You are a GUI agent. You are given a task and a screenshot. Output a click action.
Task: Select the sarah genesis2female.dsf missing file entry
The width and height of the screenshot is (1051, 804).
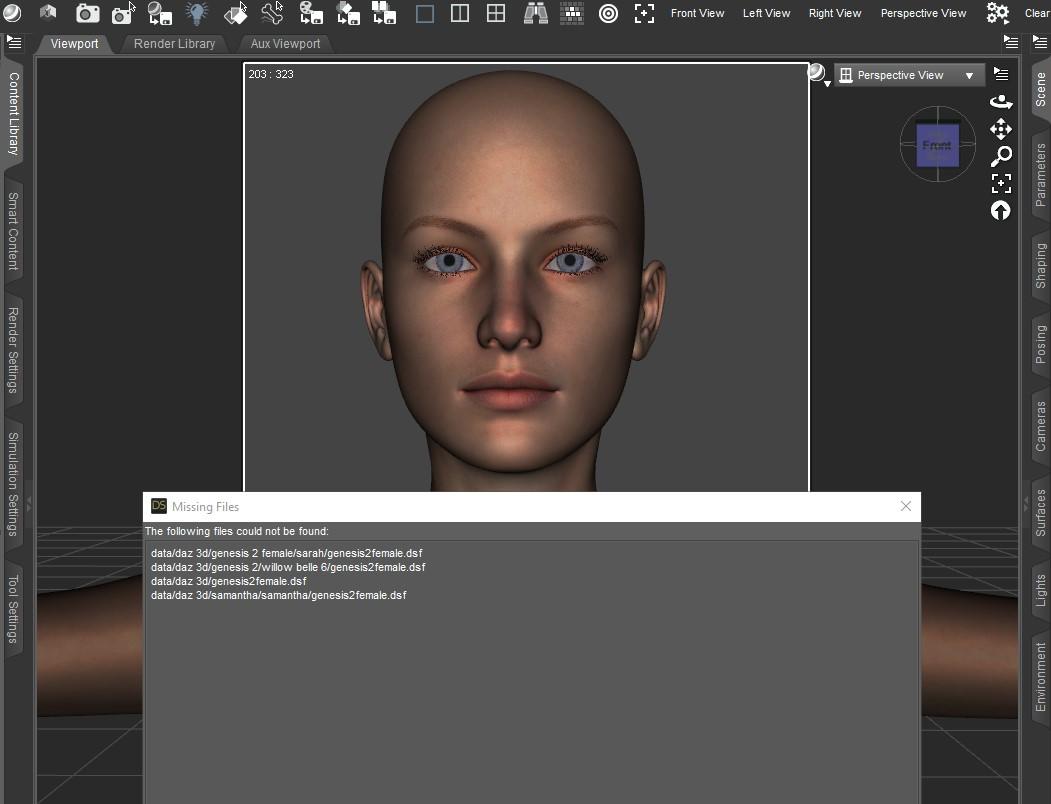tap(286, 553)
